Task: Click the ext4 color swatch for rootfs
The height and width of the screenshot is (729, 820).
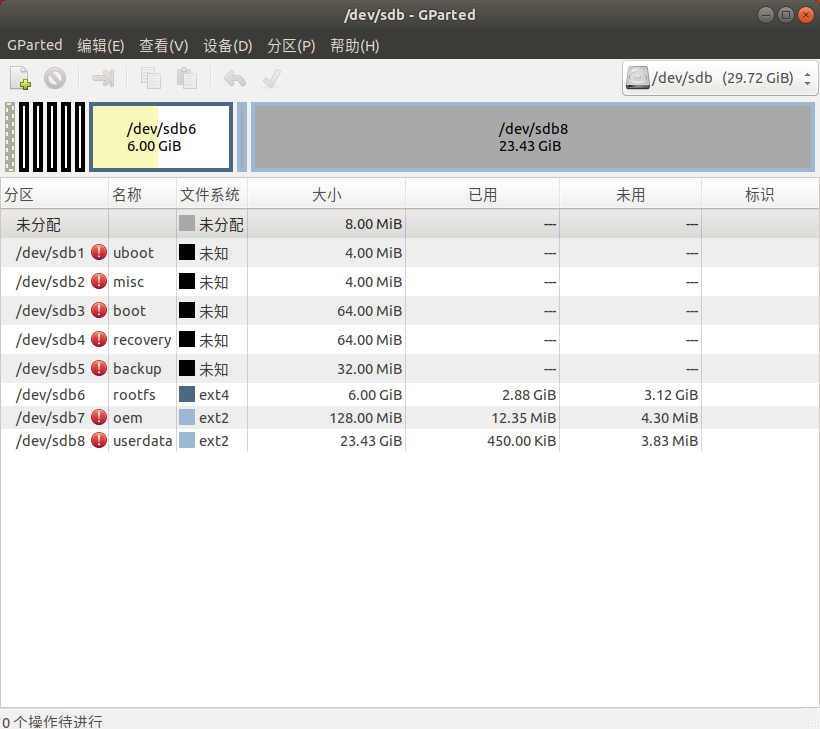Action: point(187,395)
